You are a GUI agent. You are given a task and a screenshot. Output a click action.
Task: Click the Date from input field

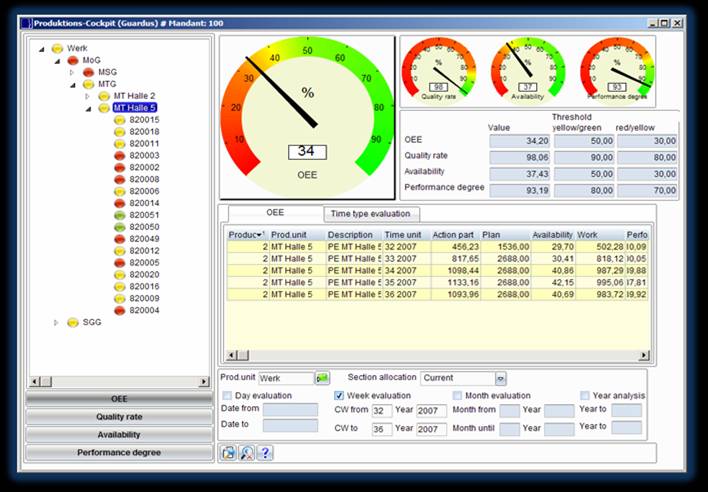[290, 410]
